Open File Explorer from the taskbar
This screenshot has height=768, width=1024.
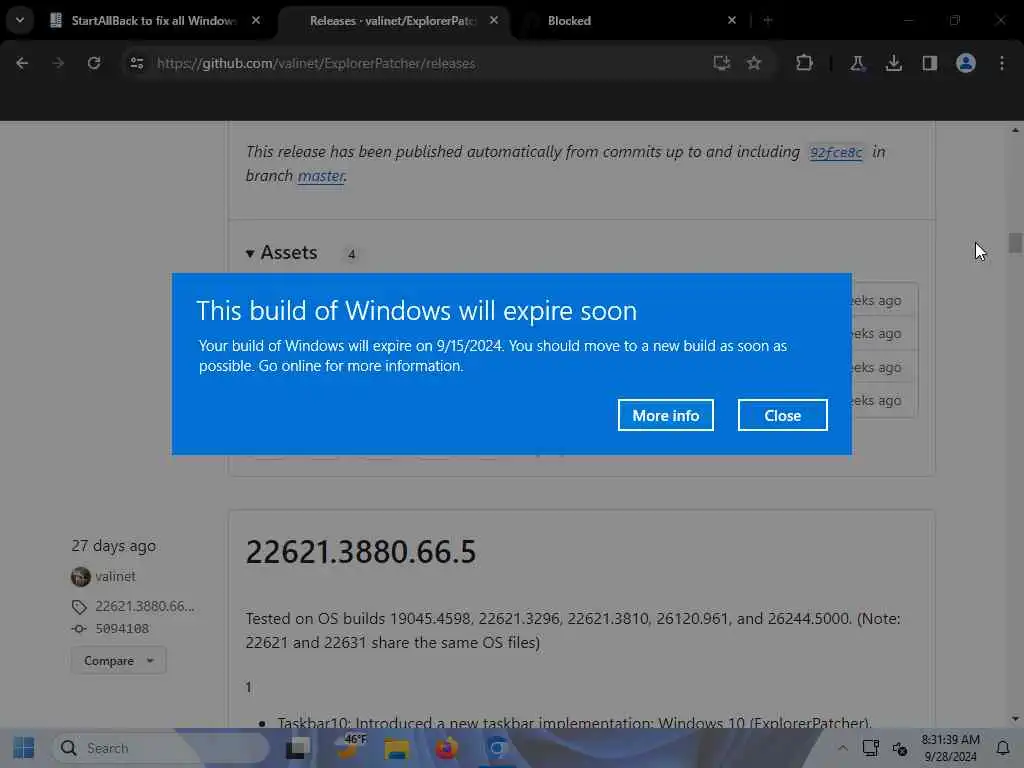click(x=396, y=748)
